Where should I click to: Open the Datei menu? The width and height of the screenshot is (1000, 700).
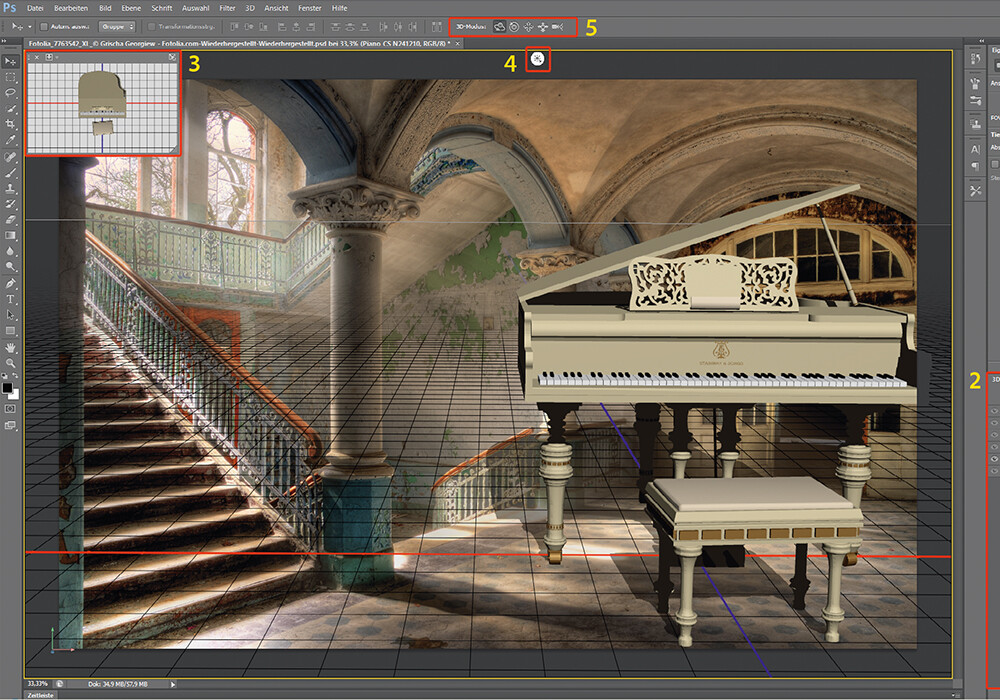pyautogui.click(x=35, y=8)
